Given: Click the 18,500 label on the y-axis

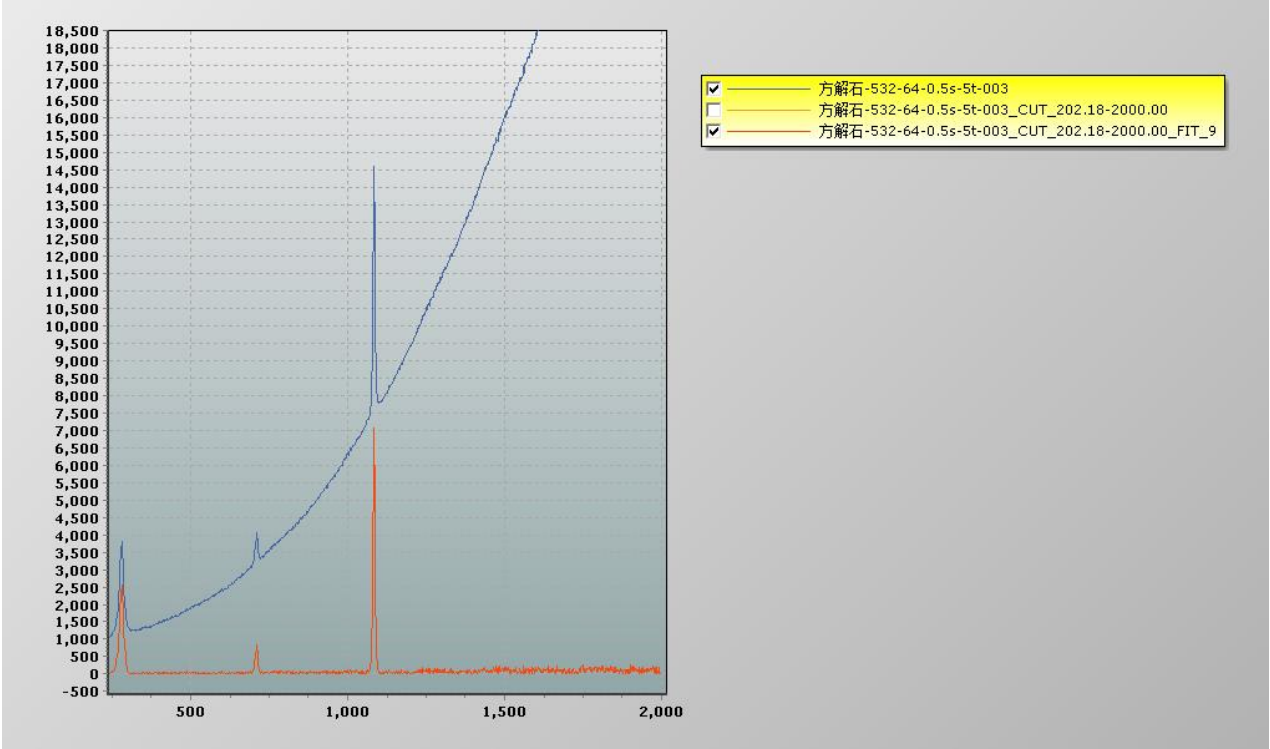Looking at the screenshot, I should (73, 32).
